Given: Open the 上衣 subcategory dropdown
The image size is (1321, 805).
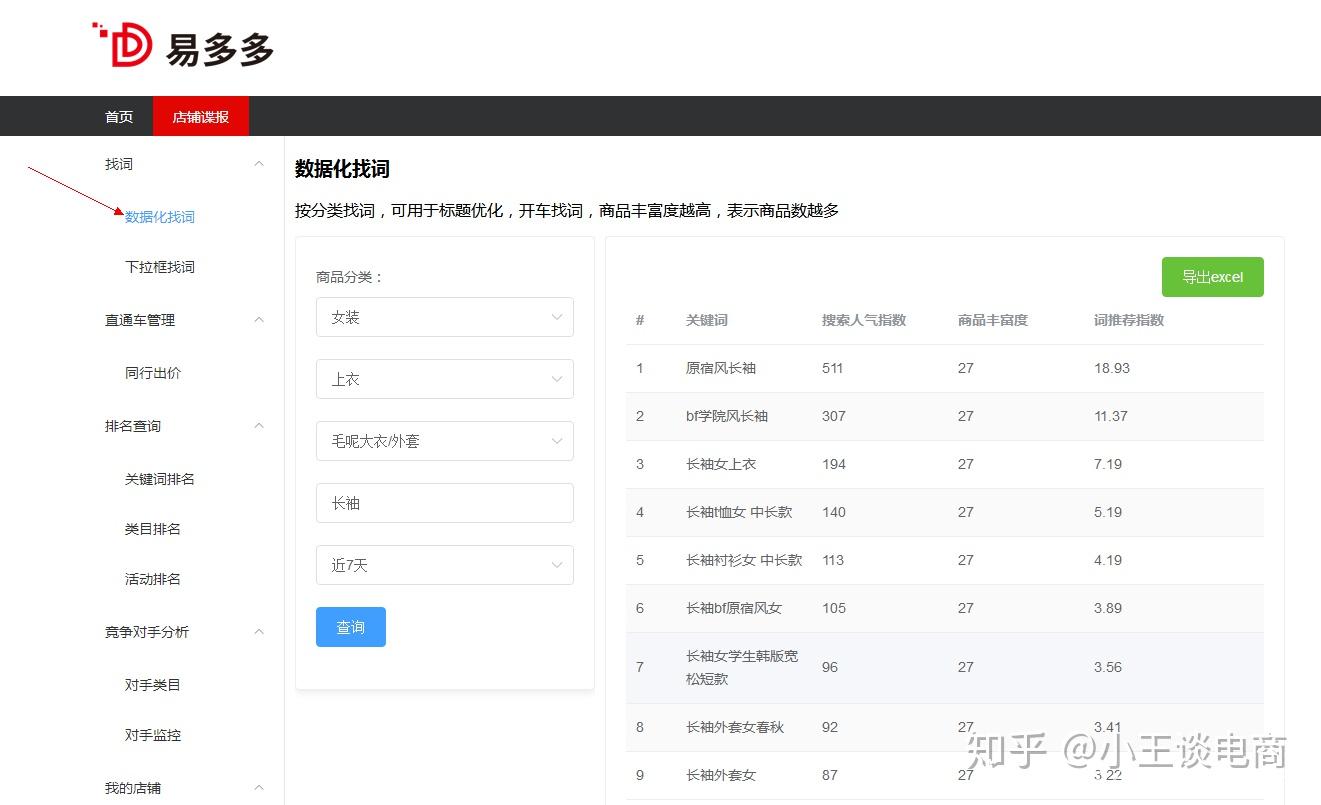Looking at the screenshot, I should click(x=445, y=379).
